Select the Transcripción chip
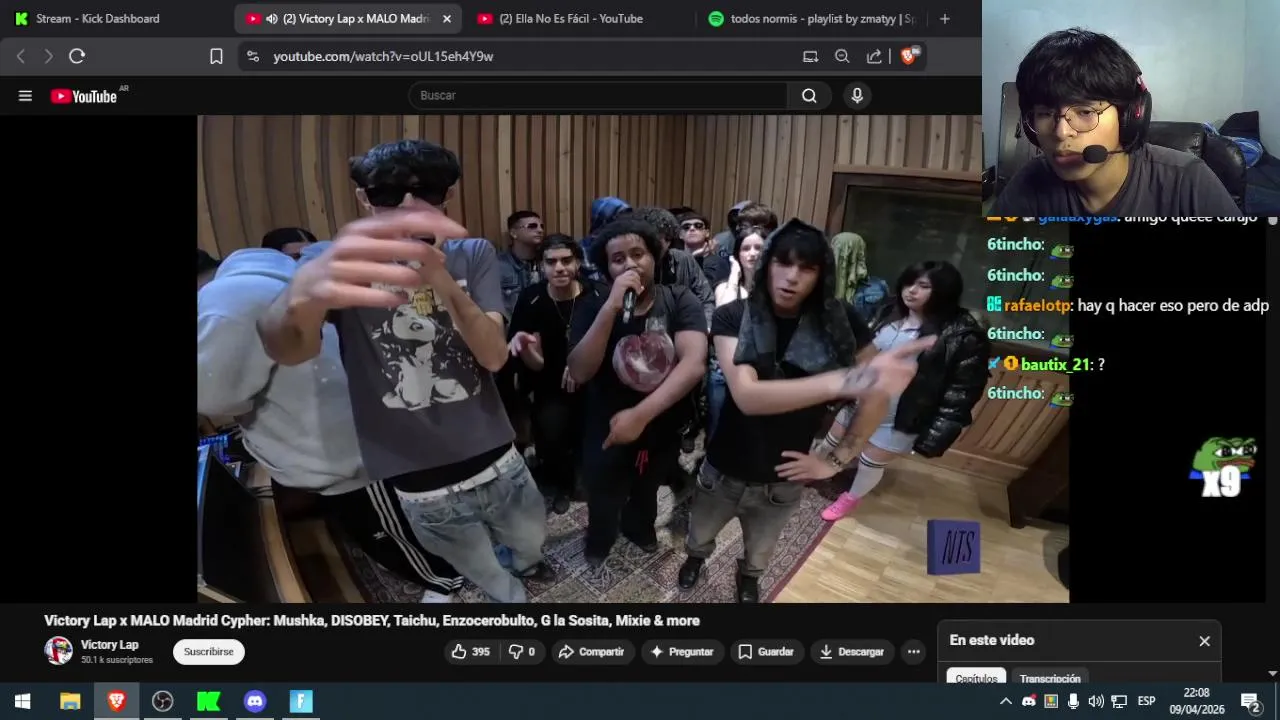This screenshot has width=1280, height=720. coord(1050,678)
